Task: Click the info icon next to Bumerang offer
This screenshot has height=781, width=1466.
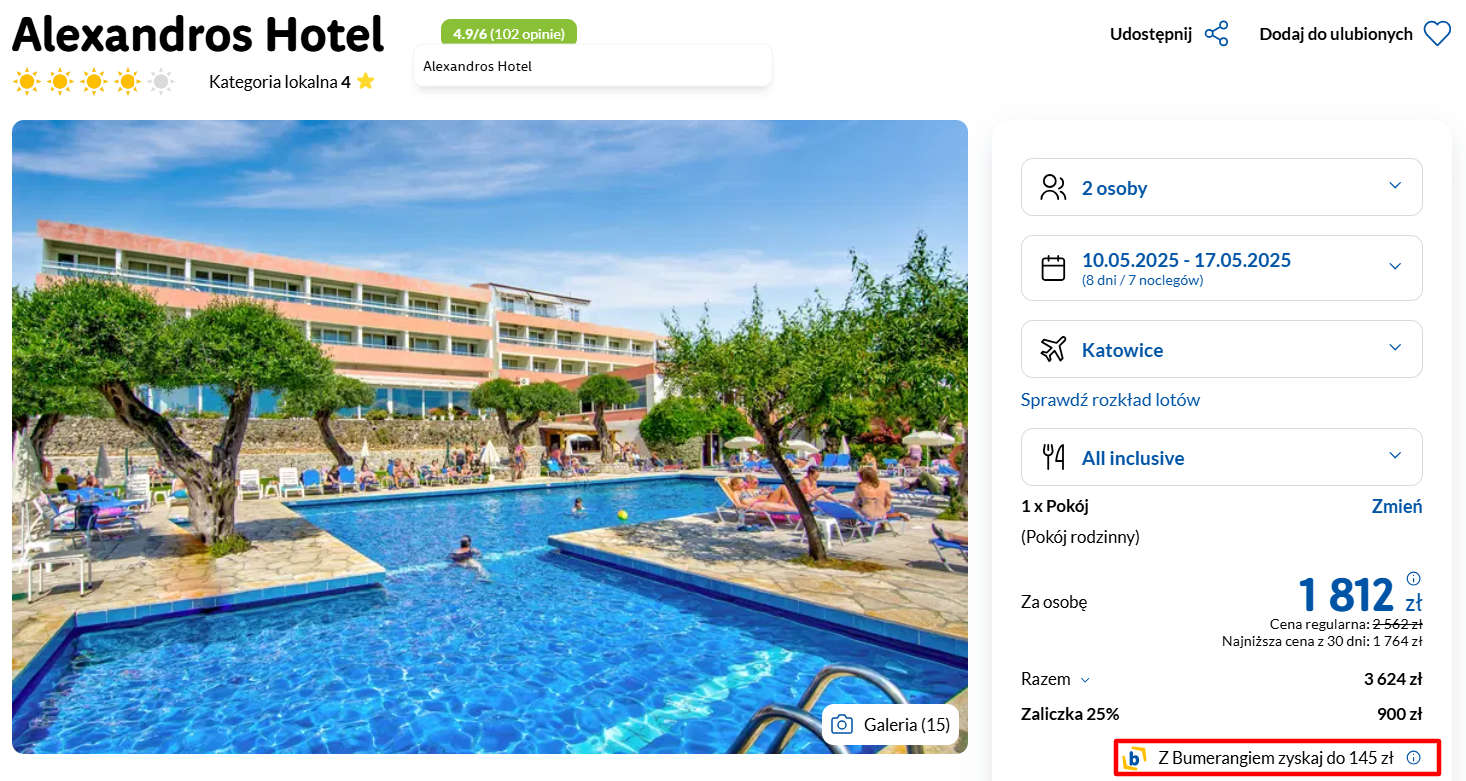Action: [1413, 758]
